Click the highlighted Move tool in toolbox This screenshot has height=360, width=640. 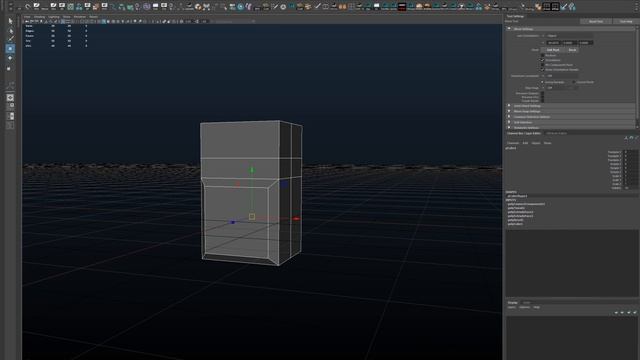(10, 49)
